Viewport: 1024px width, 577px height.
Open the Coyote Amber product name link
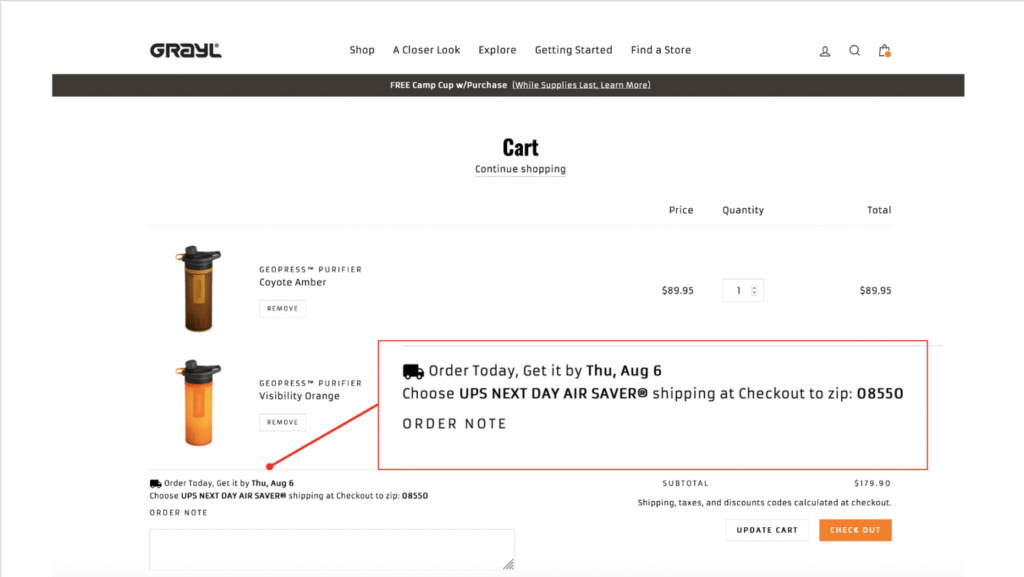click(x=293, y=283)
